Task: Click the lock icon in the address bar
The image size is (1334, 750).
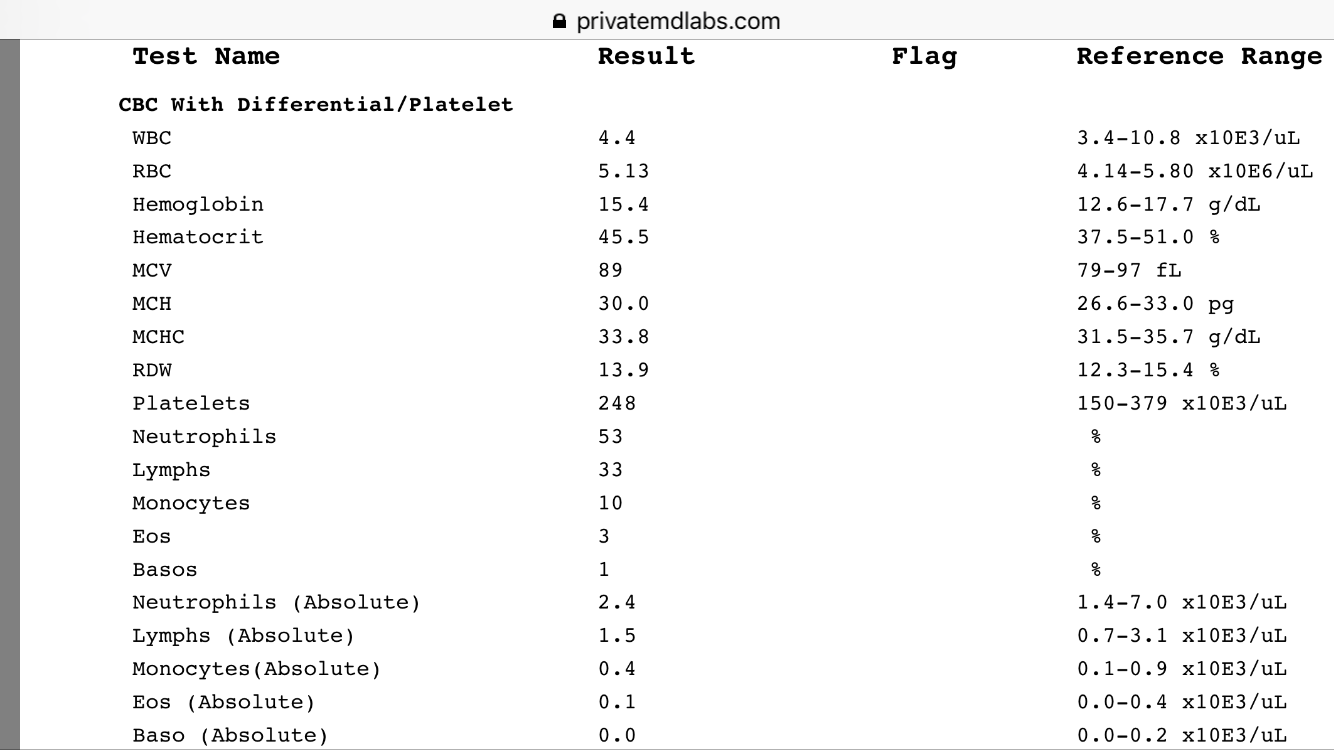Action: tap(559, 21)
